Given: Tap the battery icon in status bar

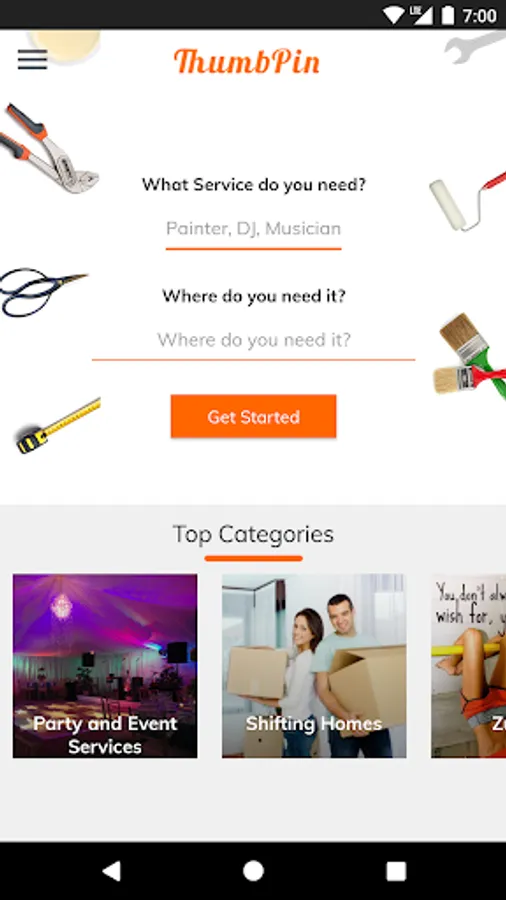Looking at the screenshot, I should (x=448, y=15).
